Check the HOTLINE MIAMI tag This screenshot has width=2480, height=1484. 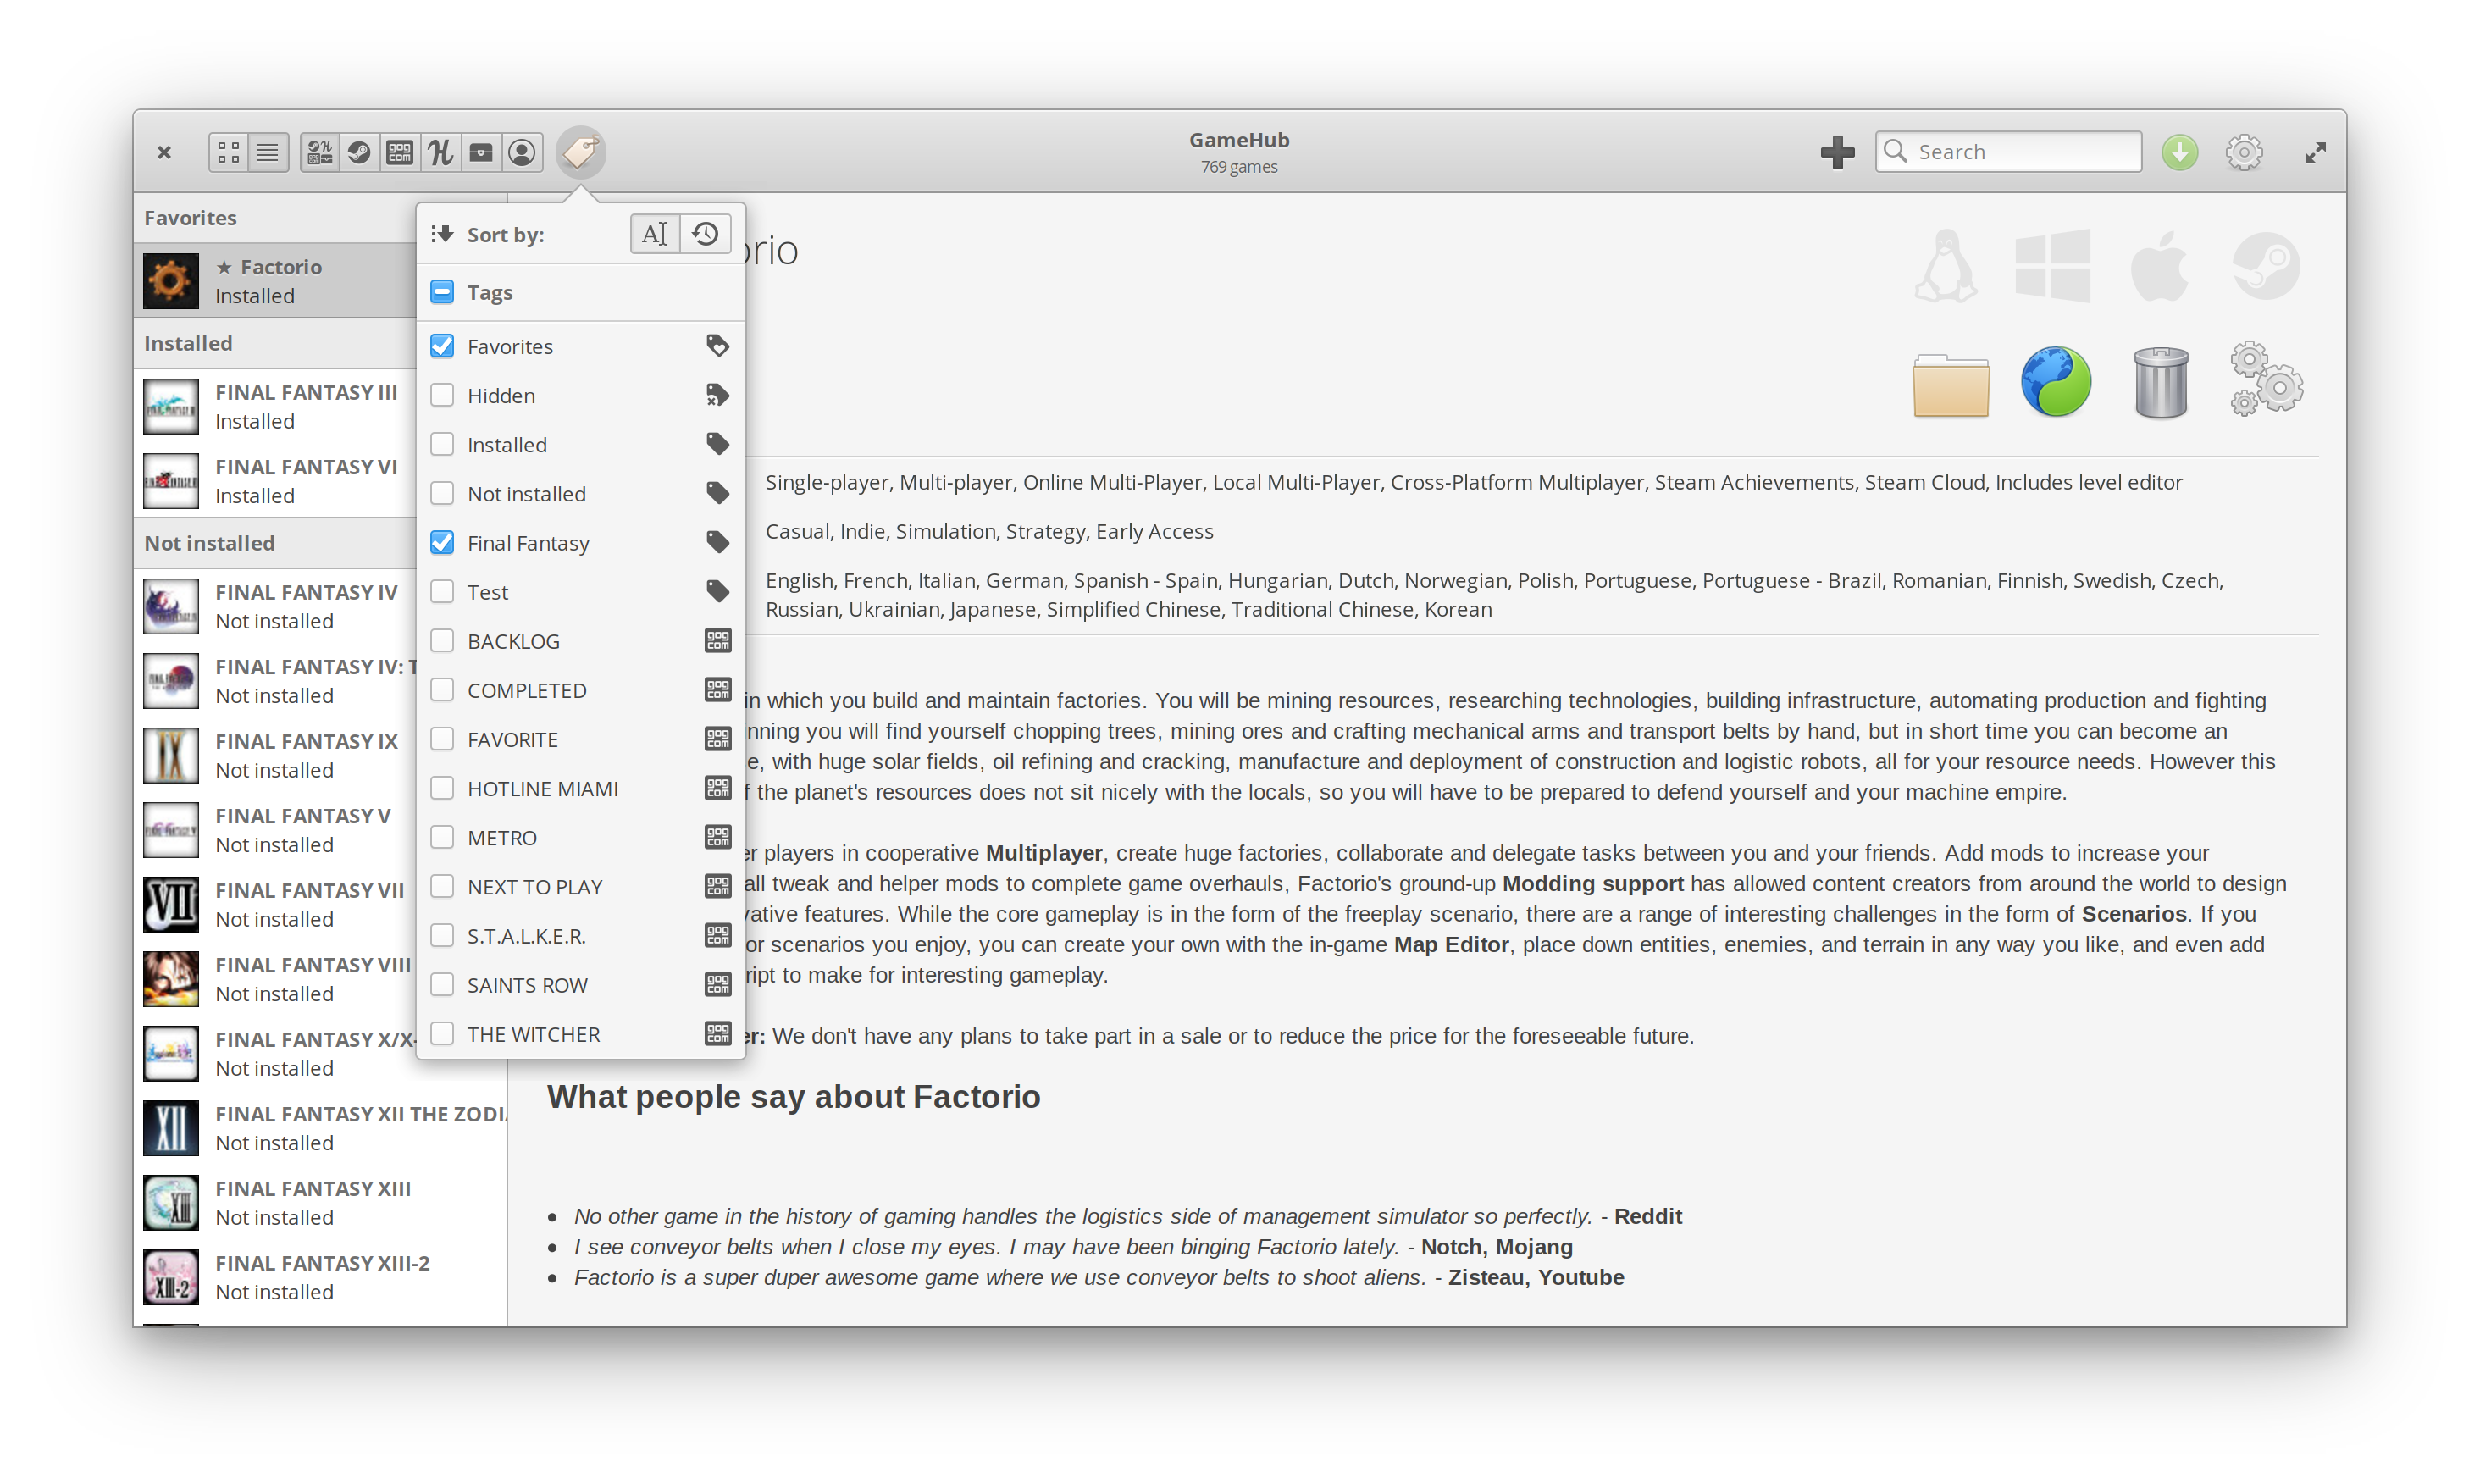click(x=442, y=788)
